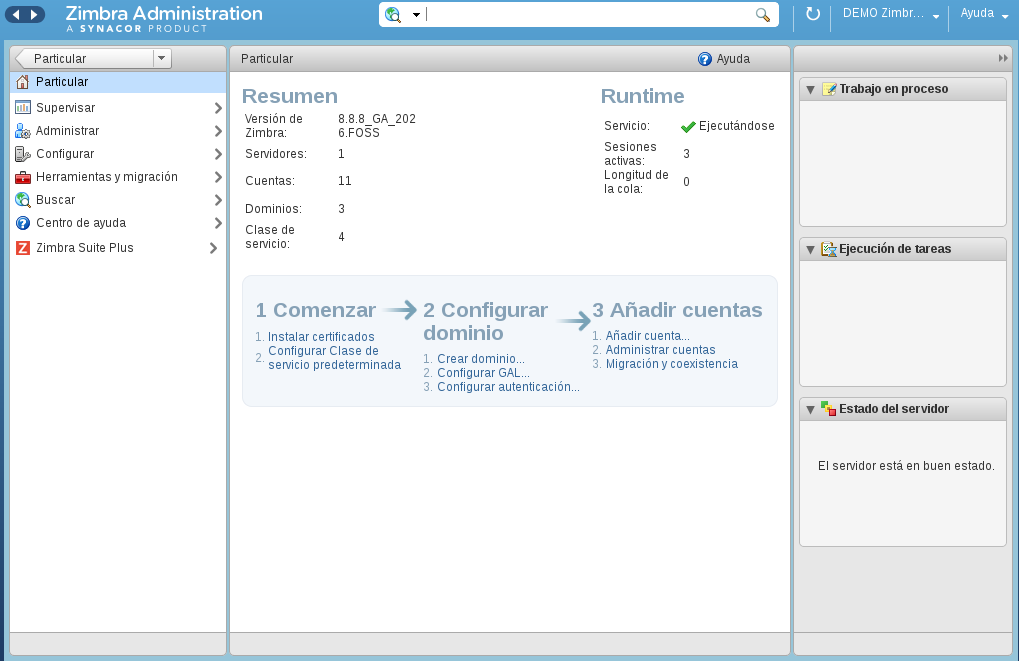This screenshot has height=661, width=1019.
Task: Click the Ejecución de tareas checklist icon
Action: click(829, 249)
